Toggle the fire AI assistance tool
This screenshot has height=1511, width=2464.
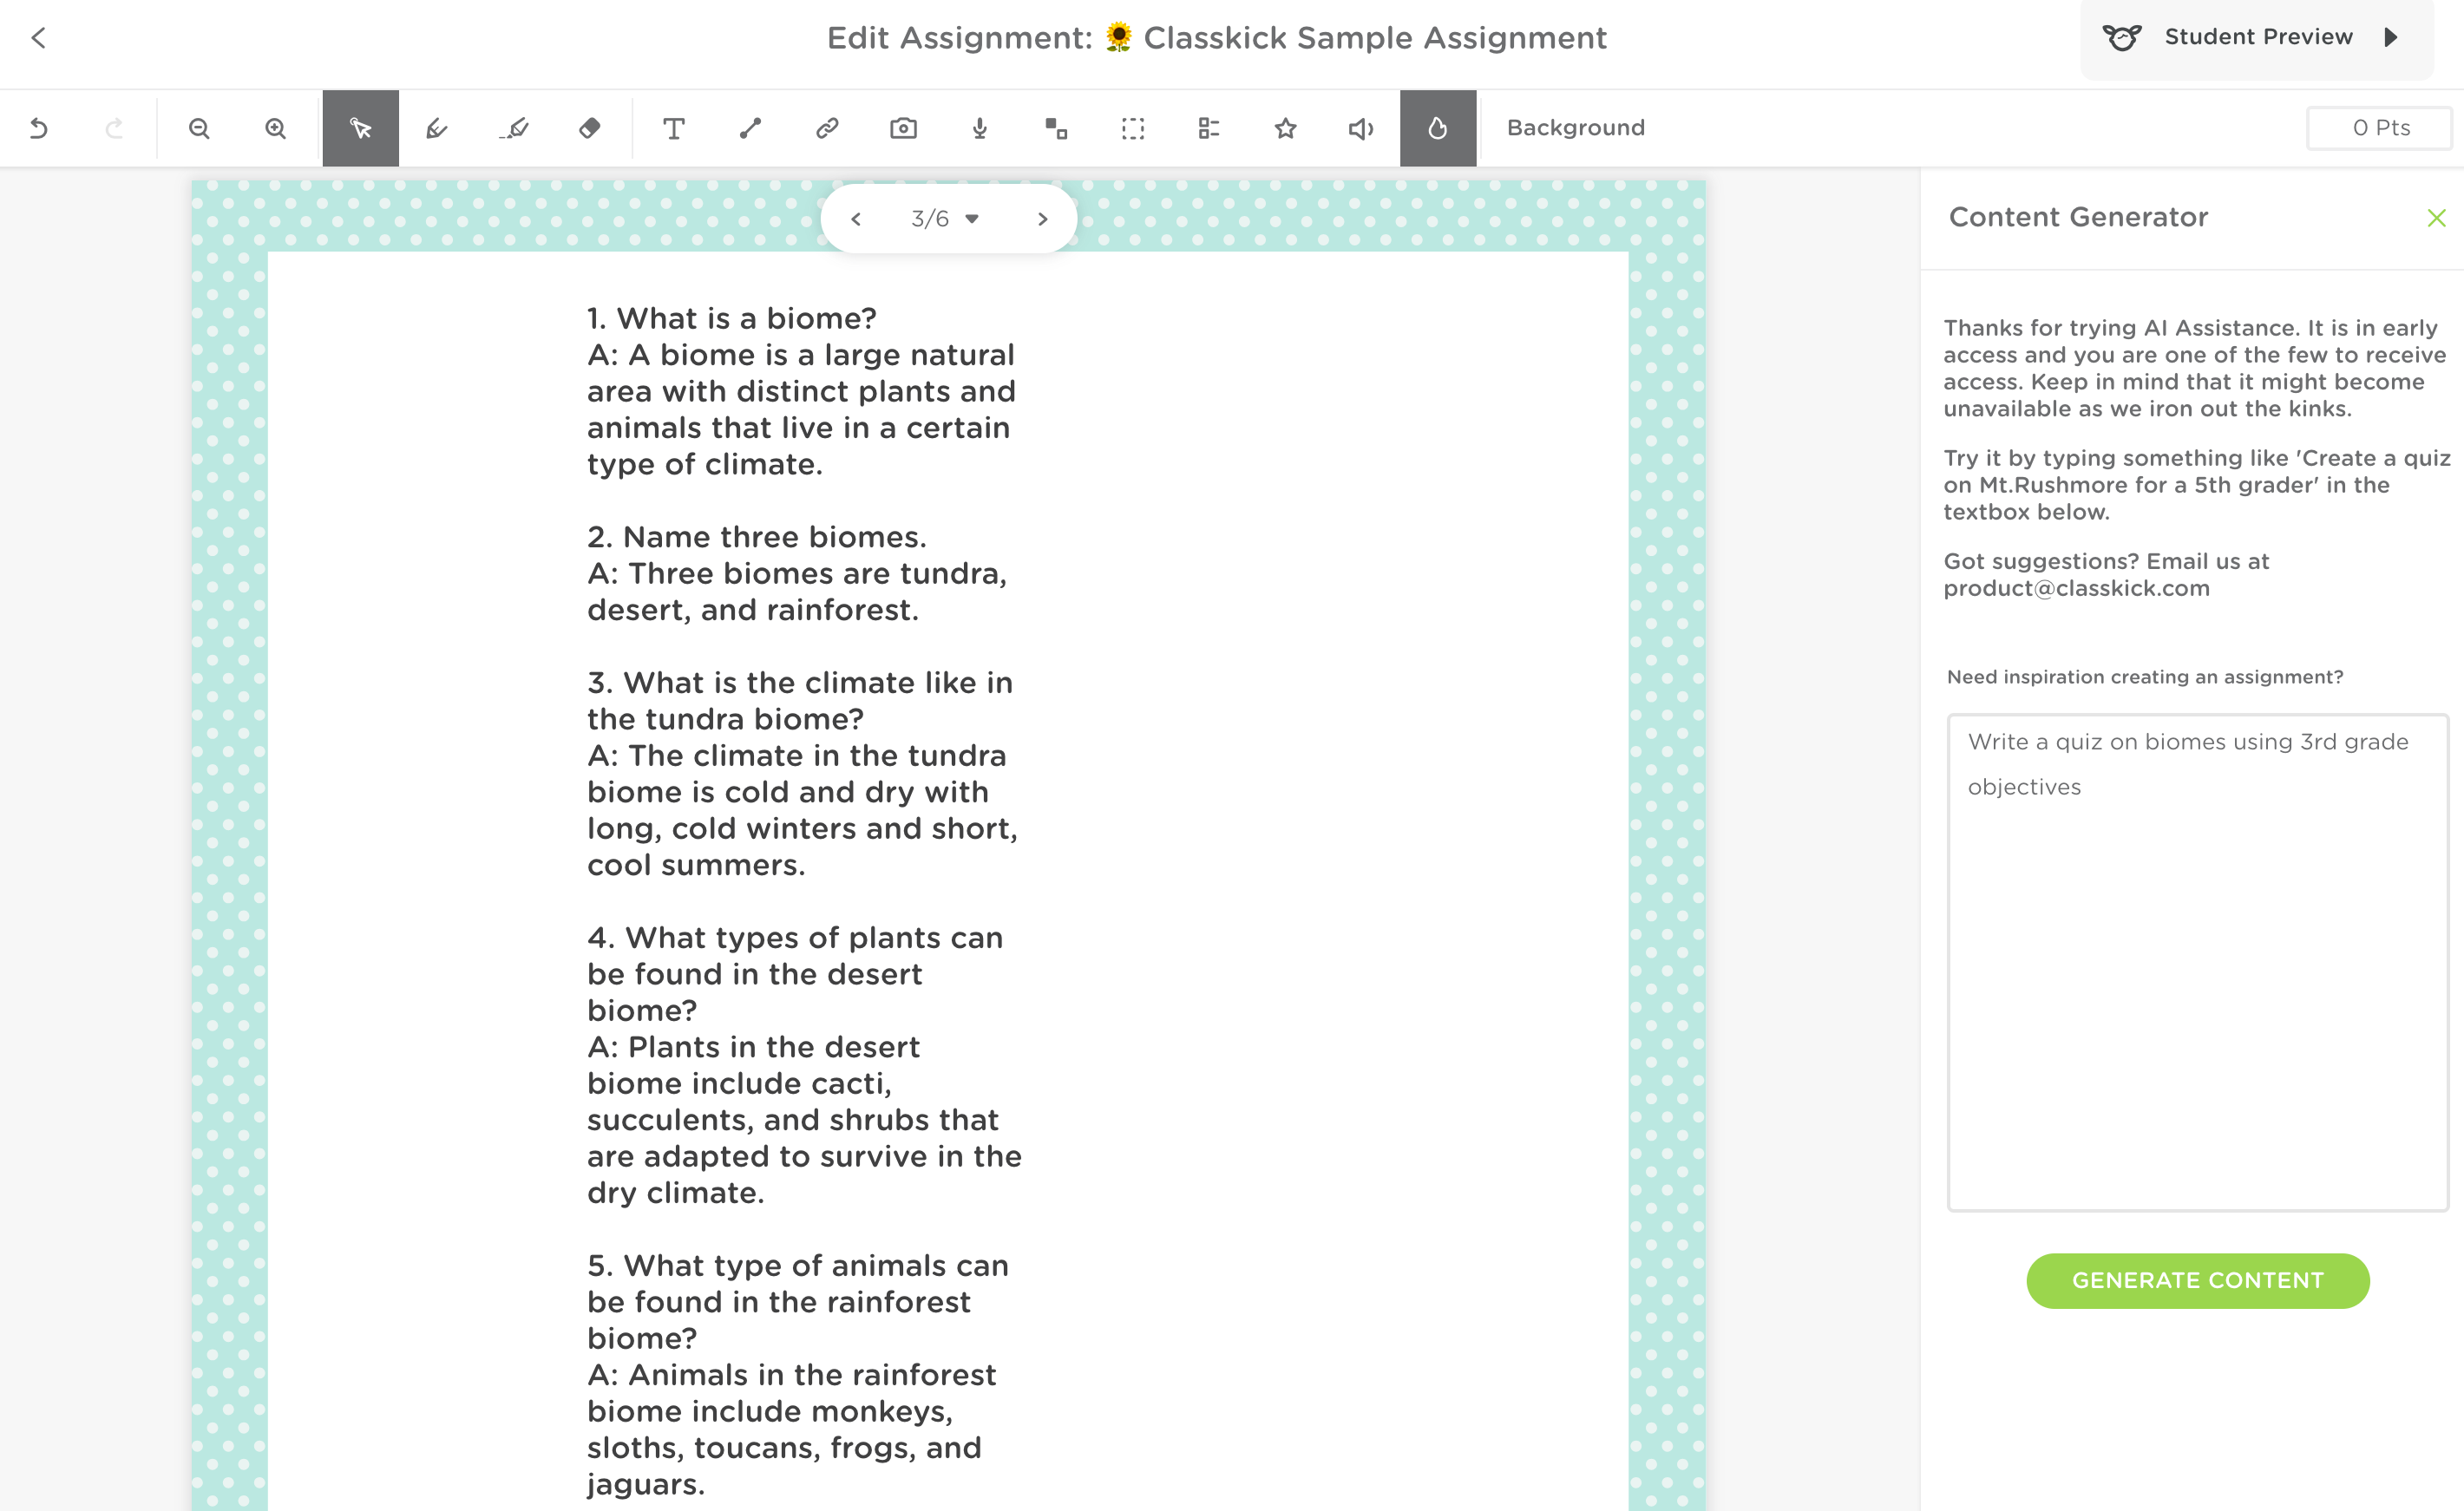pyautogui.click(x=1437, y=128)
